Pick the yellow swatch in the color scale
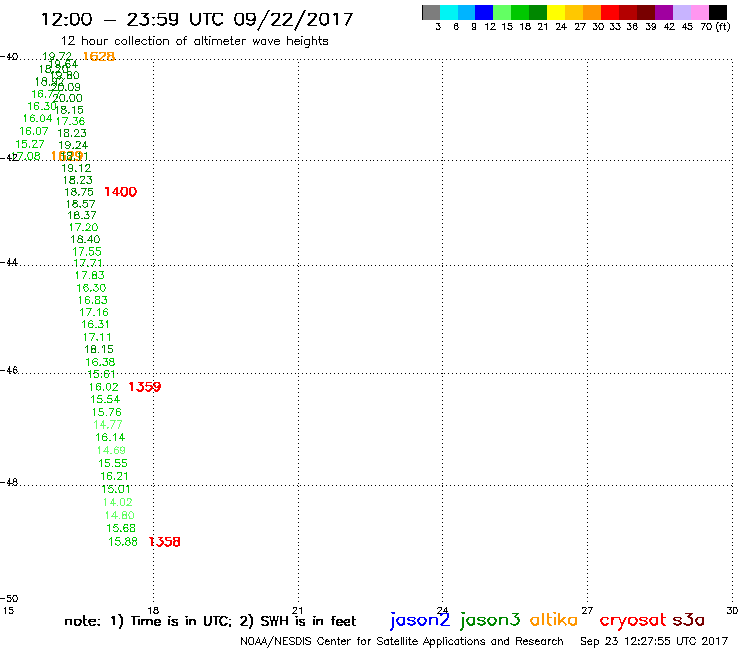Image resolution: width=740 pixels, height=650 pixels. click(x=556, y=12)
